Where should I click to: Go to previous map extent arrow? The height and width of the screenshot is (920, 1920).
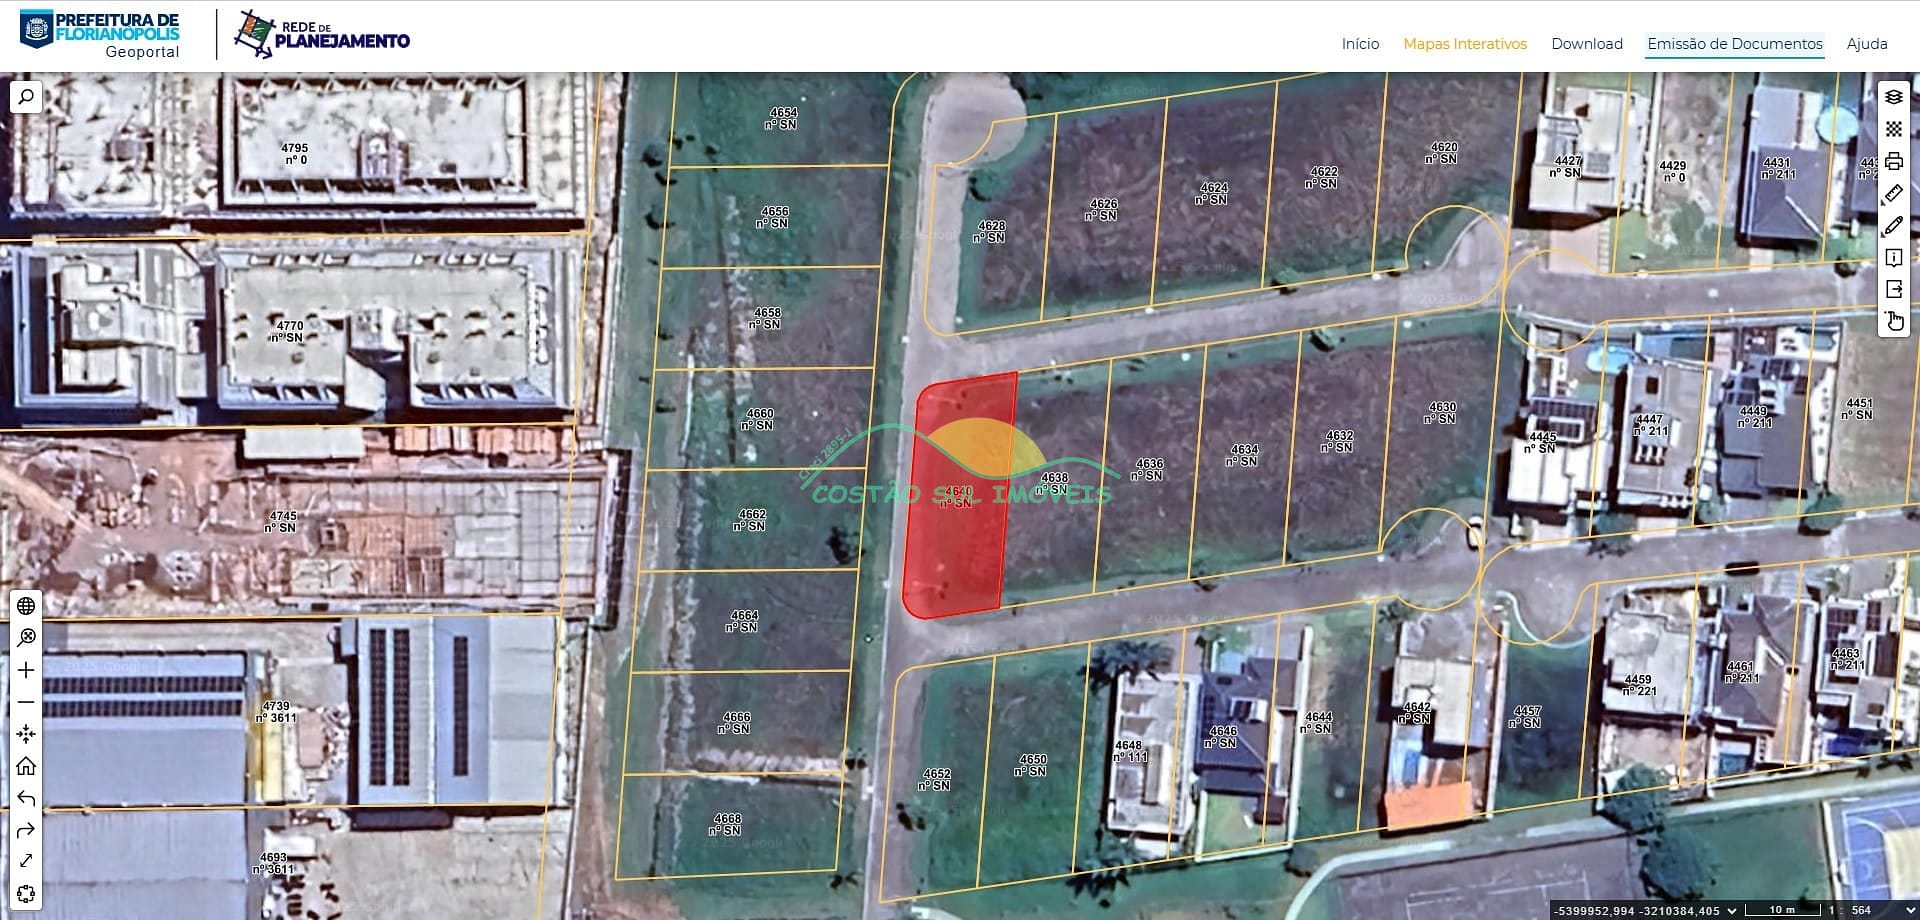[26, 798]
